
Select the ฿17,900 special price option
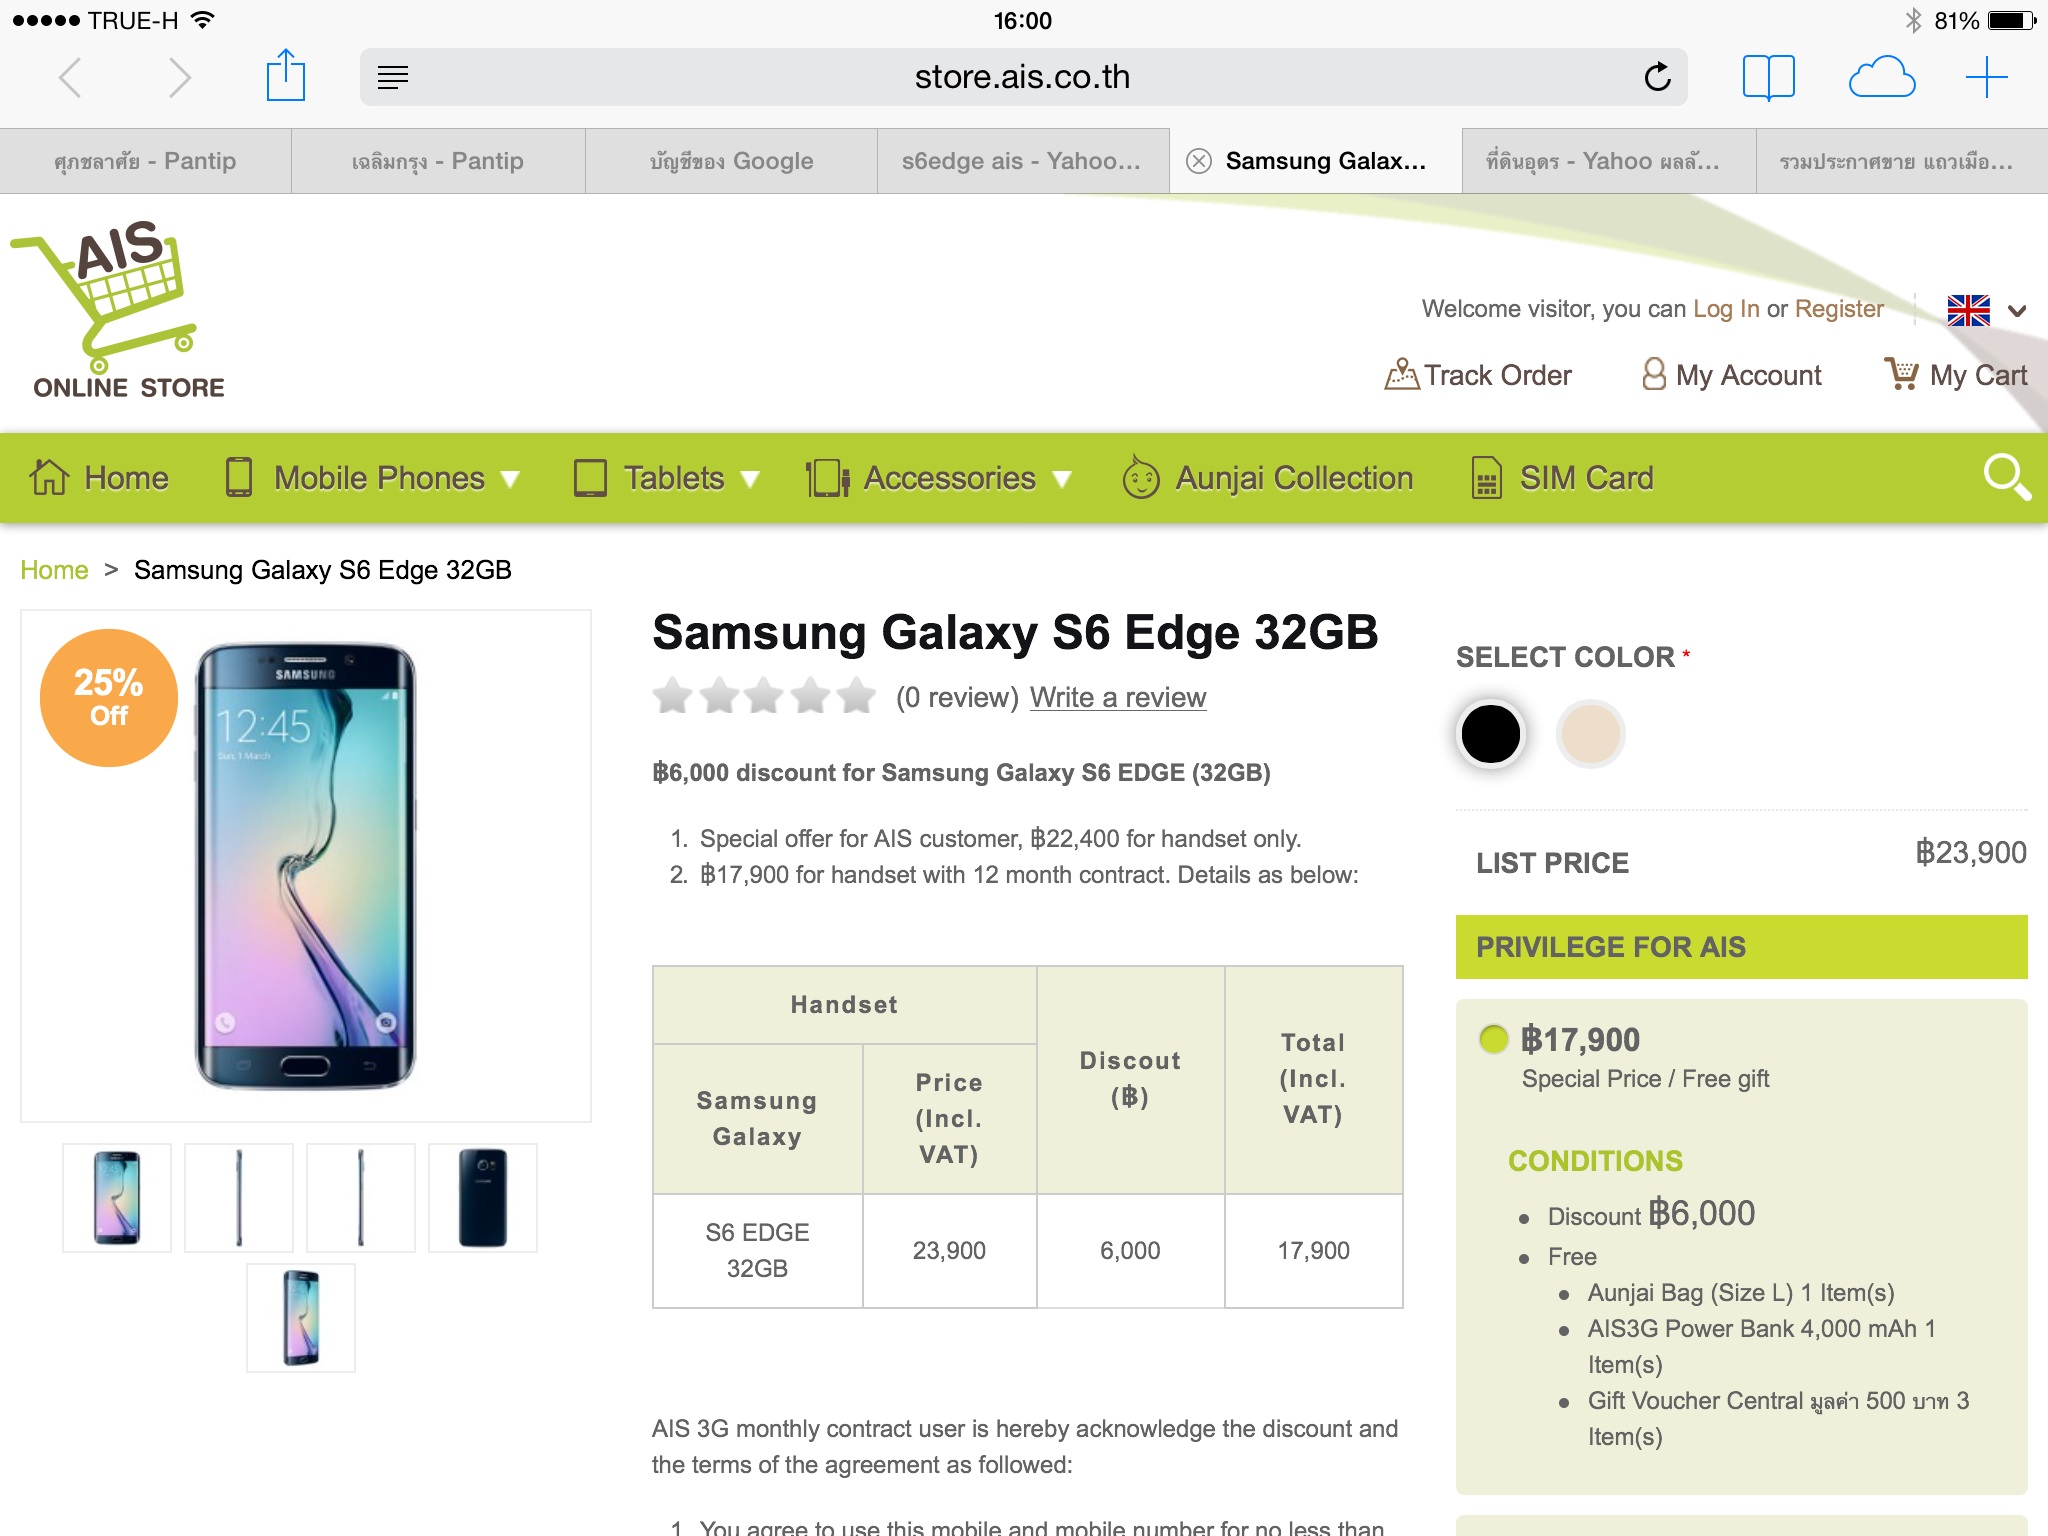(x=1494, y=1039)
